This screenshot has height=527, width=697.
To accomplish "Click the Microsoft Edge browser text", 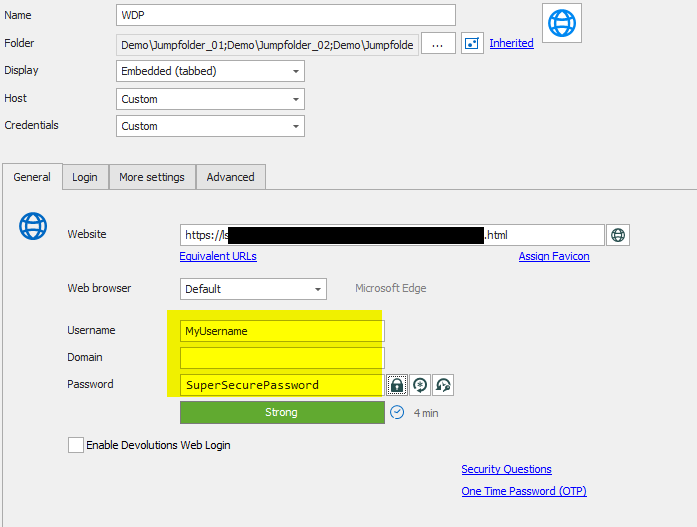I will click(x=391, y=288).
